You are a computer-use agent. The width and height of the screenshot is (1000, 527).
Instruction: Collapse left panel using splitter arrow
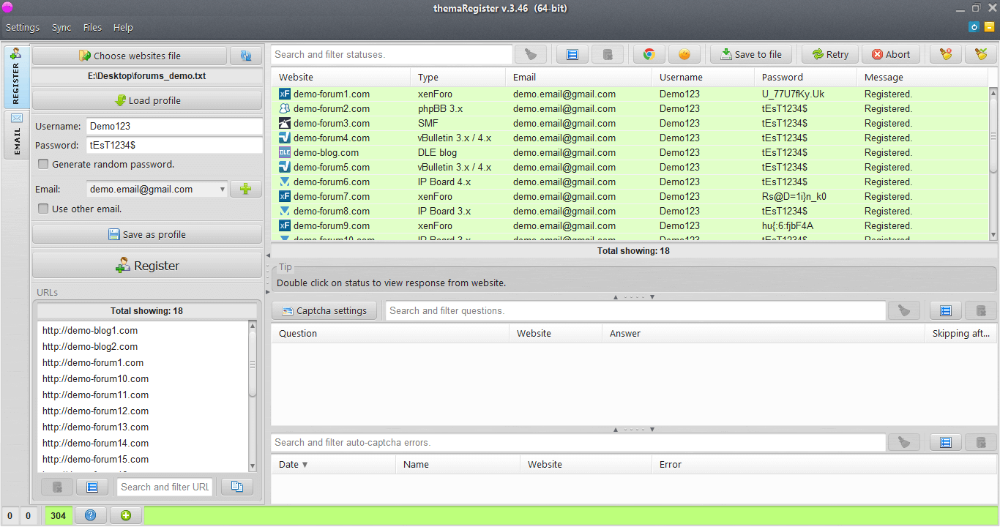(268, 255)
